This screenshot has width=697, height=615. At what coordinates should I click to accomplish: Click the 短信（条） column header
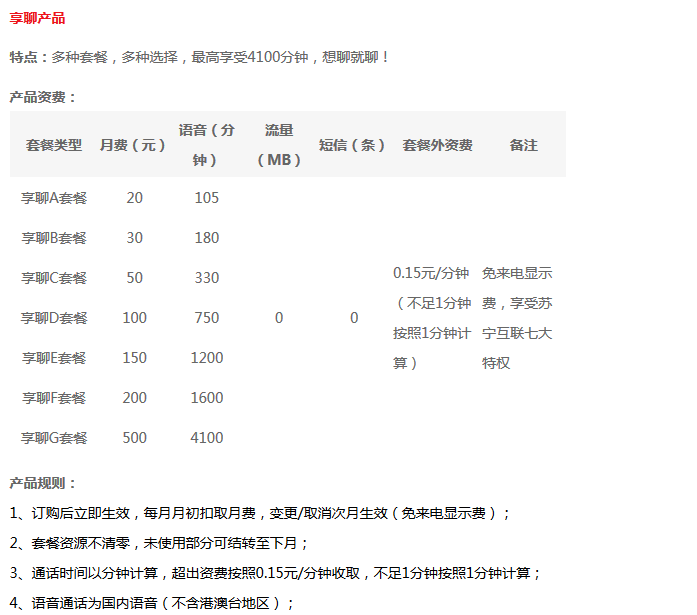(x=352, y=145)
